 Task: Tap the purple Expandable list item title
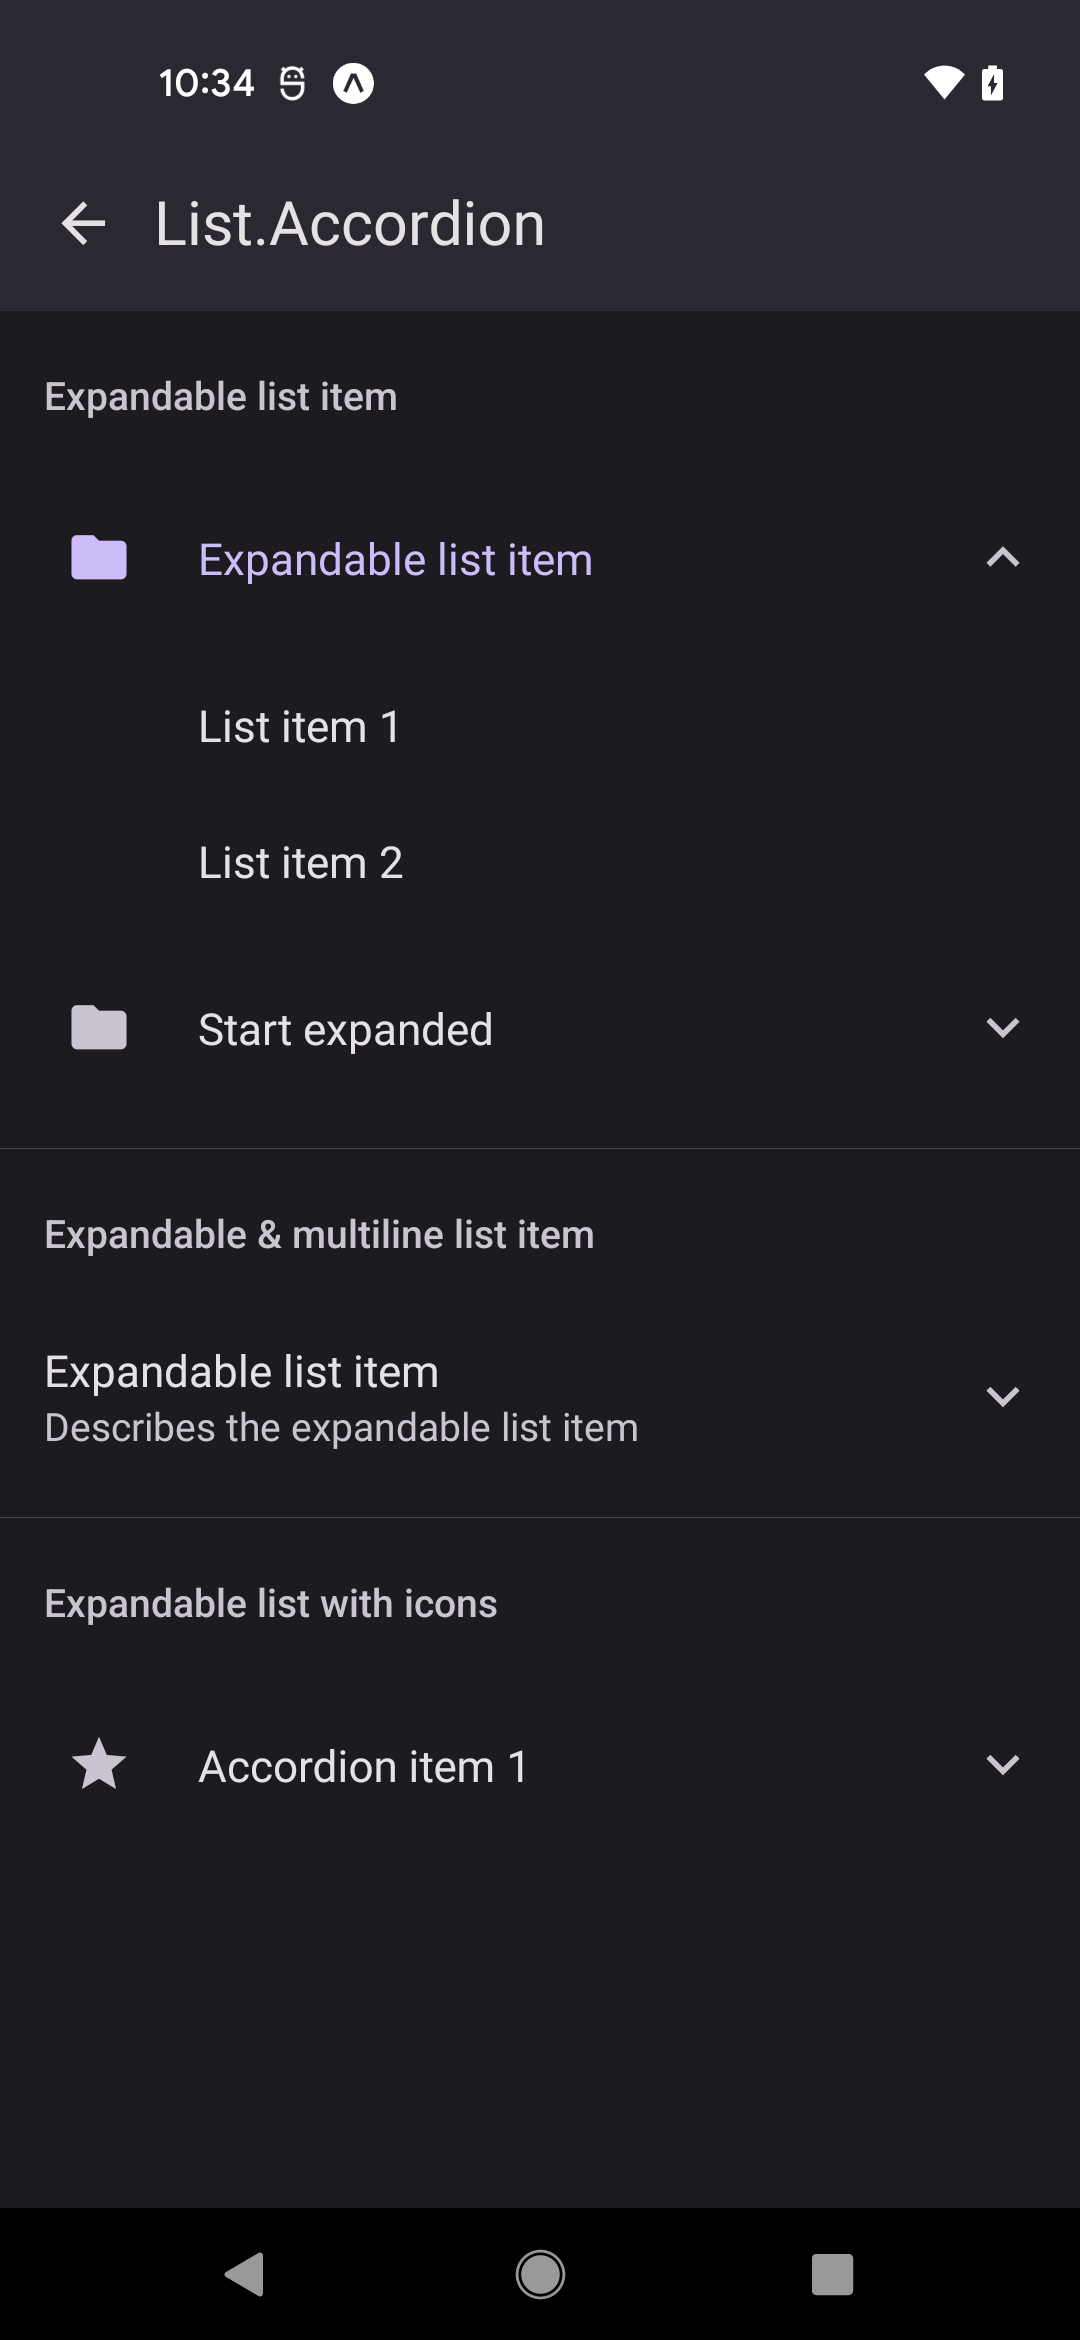[395, 560]
